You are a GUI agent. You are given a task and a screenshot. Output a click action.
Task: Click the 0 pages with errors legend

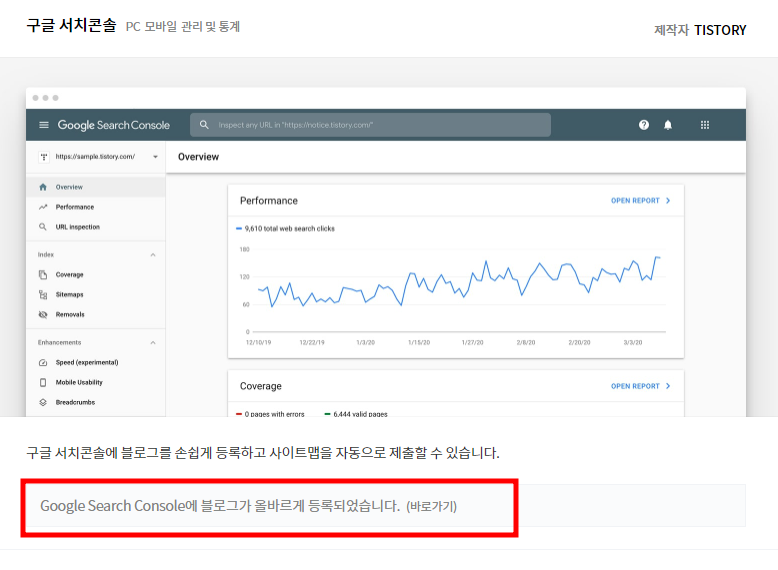pyautogui.click(x=270, y=414)
